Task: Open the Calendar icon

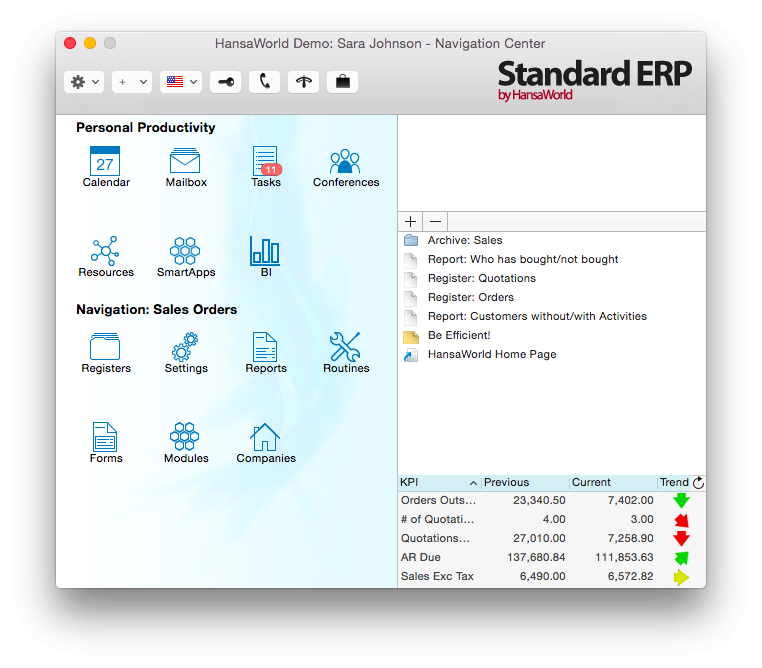Action: [105, 167]
